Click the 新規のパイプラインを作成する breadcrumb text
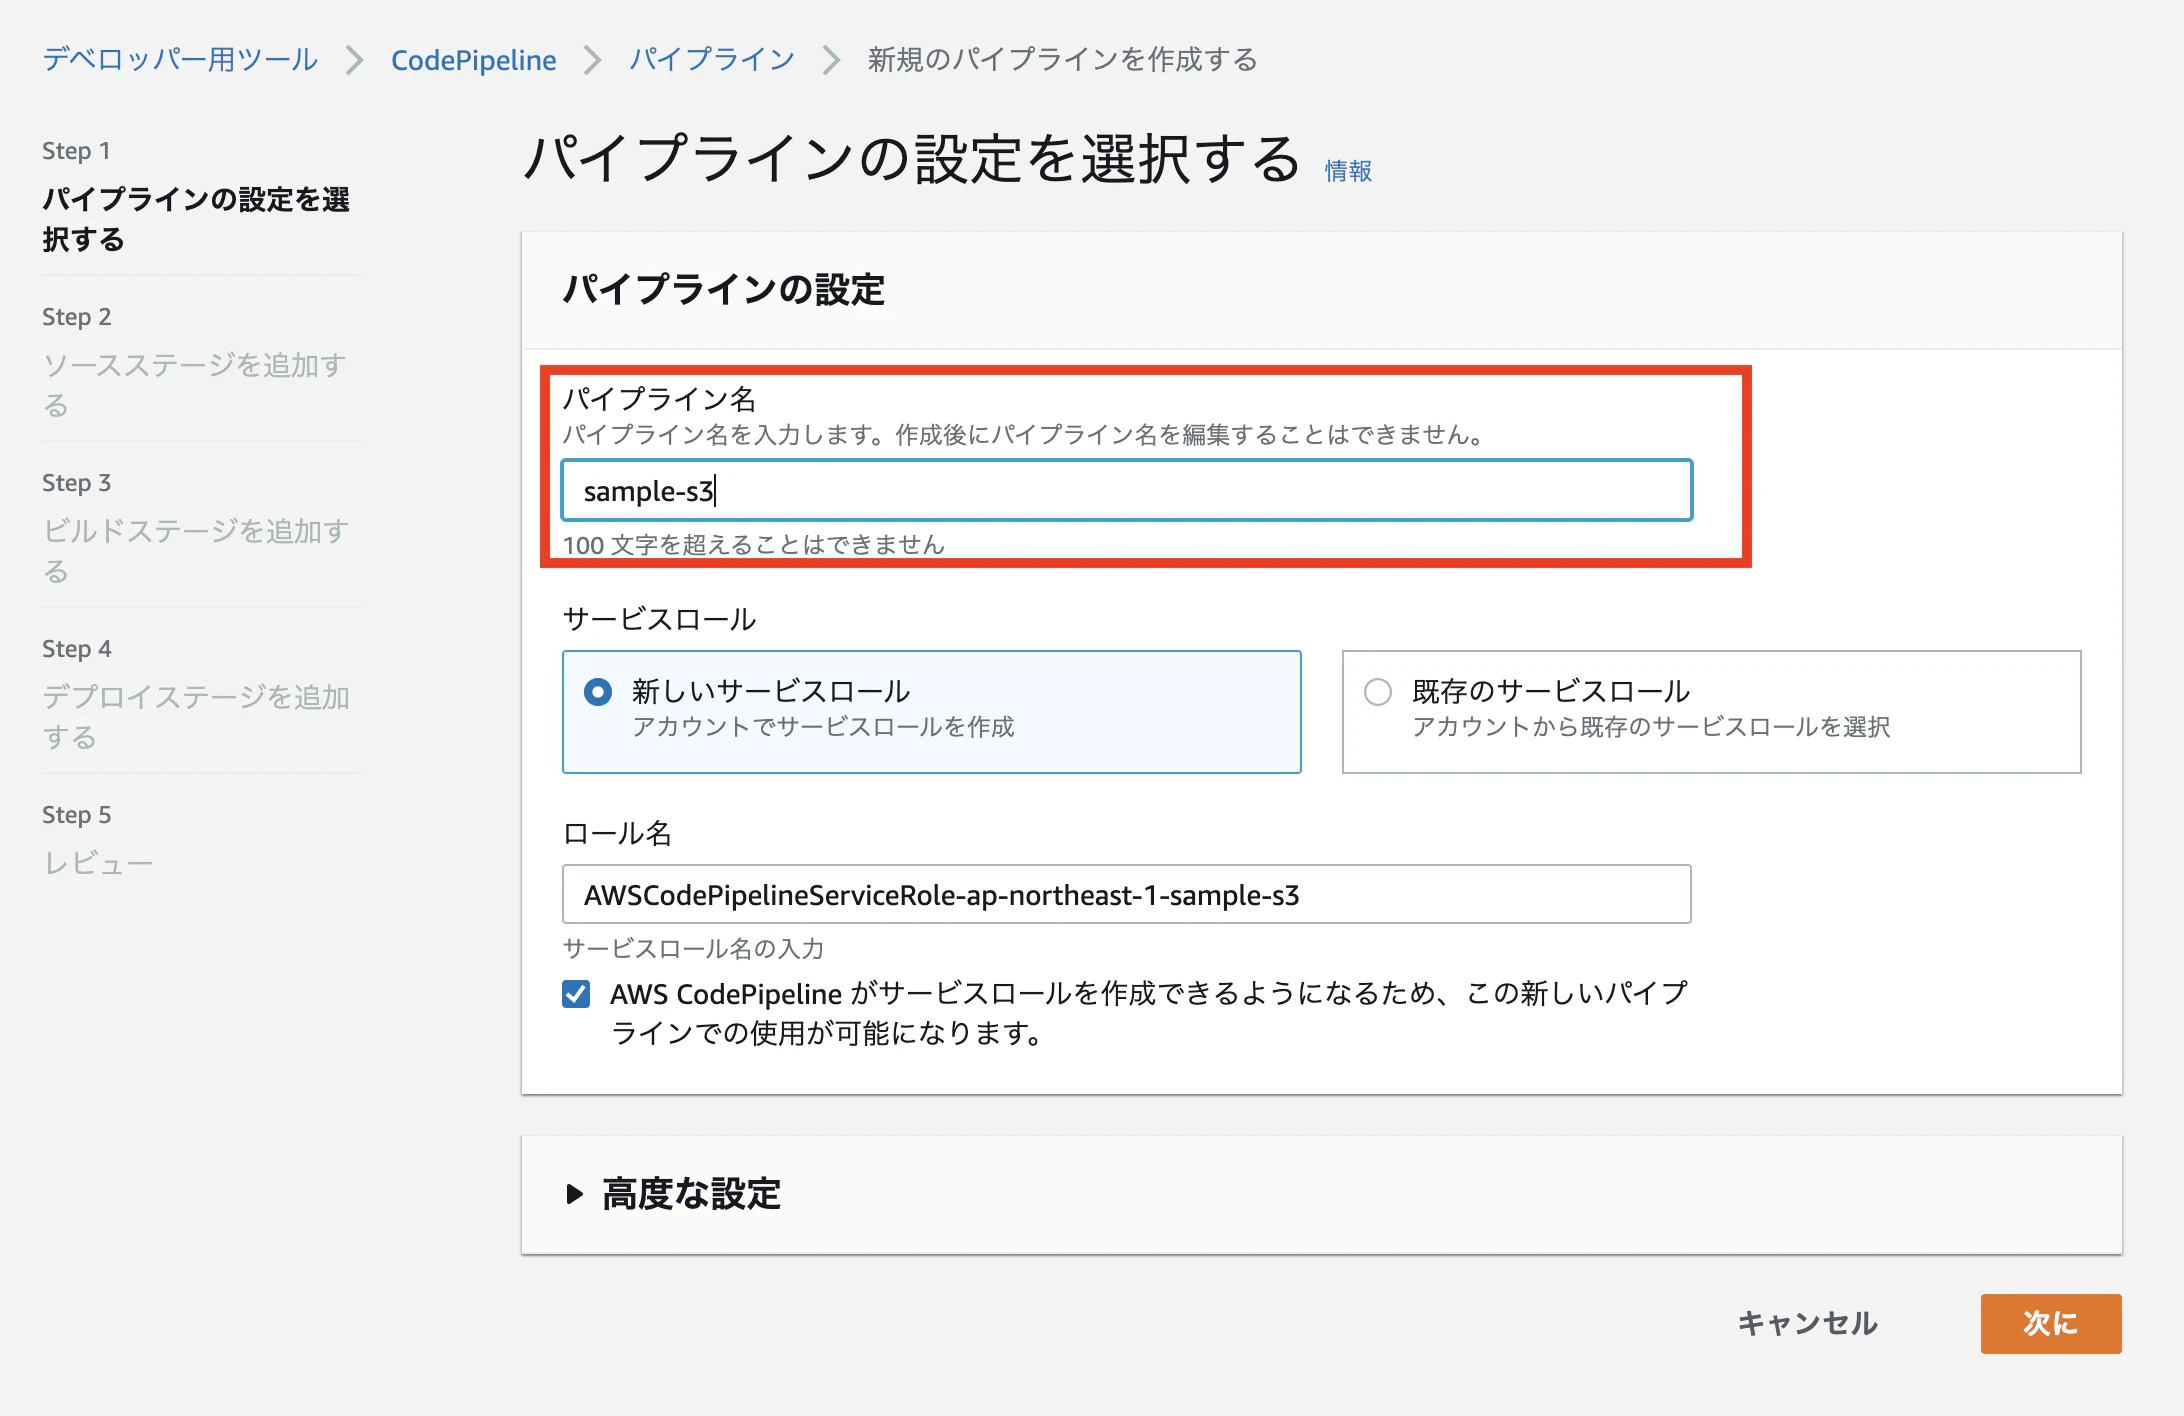This screenshot has height=1416, width=2184. (1062, 60)
